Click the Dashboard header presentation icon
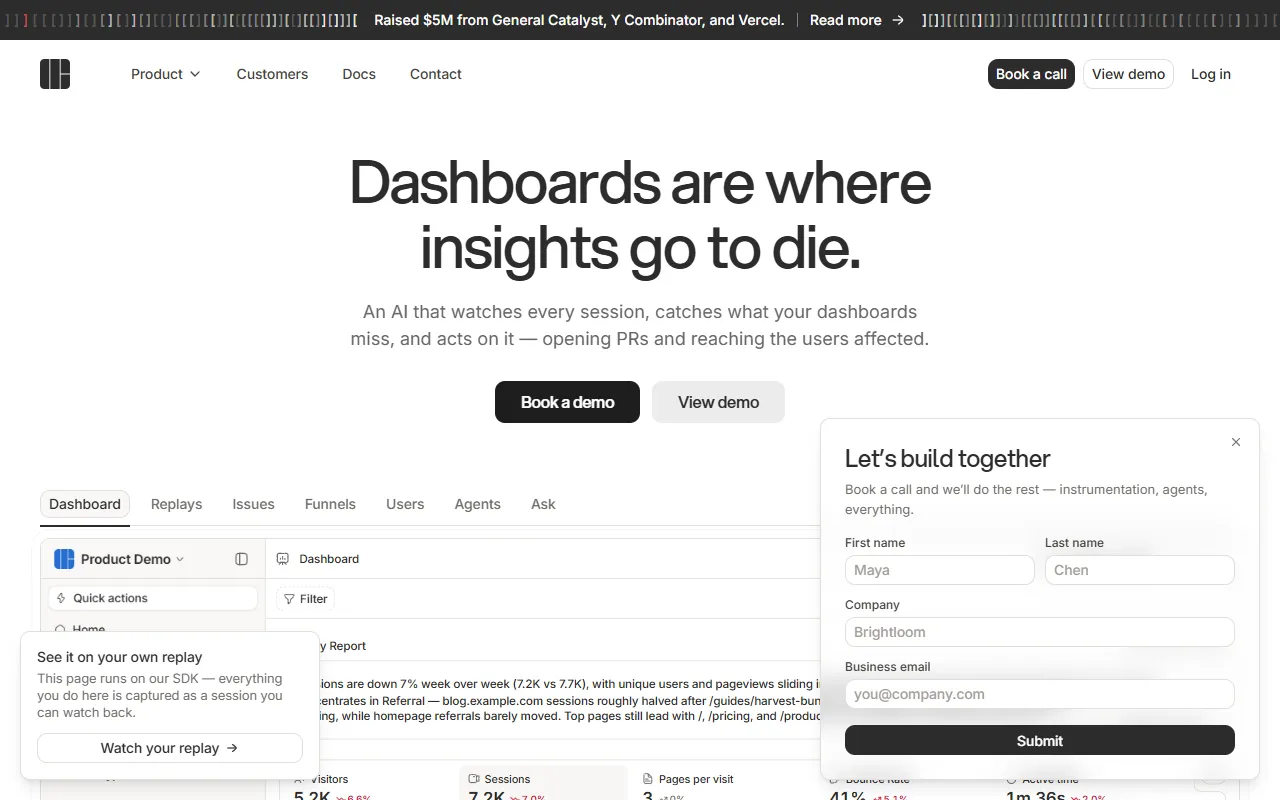 coord(283,559)
